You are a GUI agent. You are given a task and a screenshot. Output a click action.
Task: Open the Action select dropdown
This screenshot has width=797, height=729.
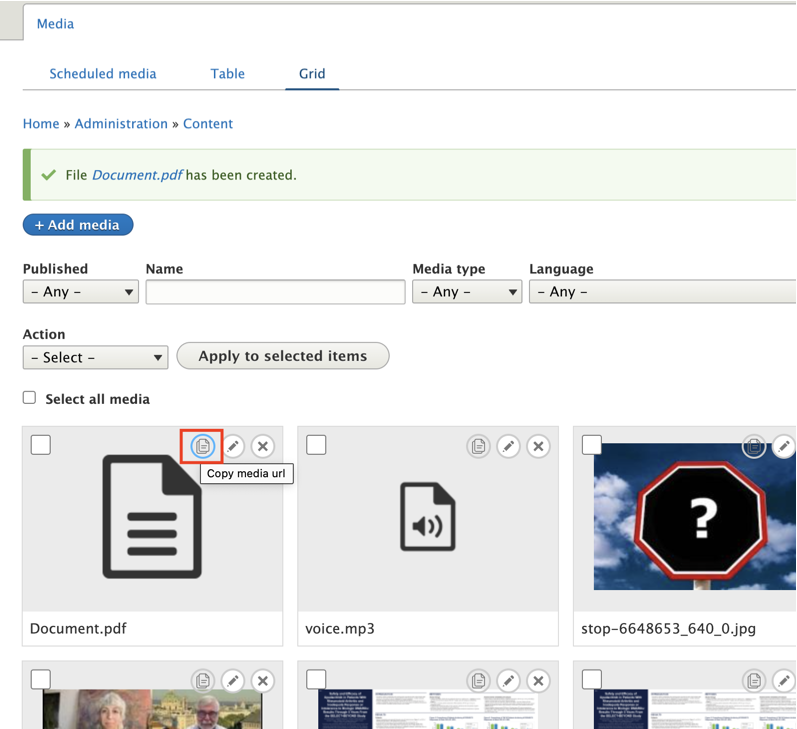click(x=95, y=357)
